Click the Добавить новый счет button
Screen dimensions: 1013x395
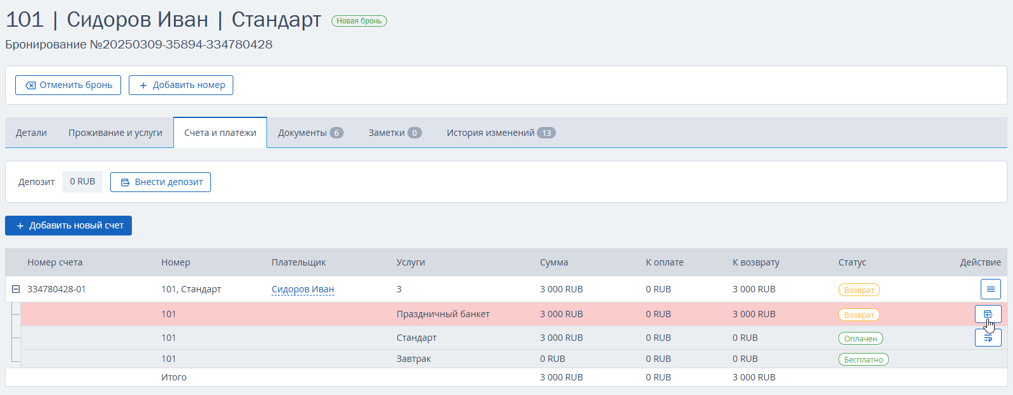pos(68,226)
